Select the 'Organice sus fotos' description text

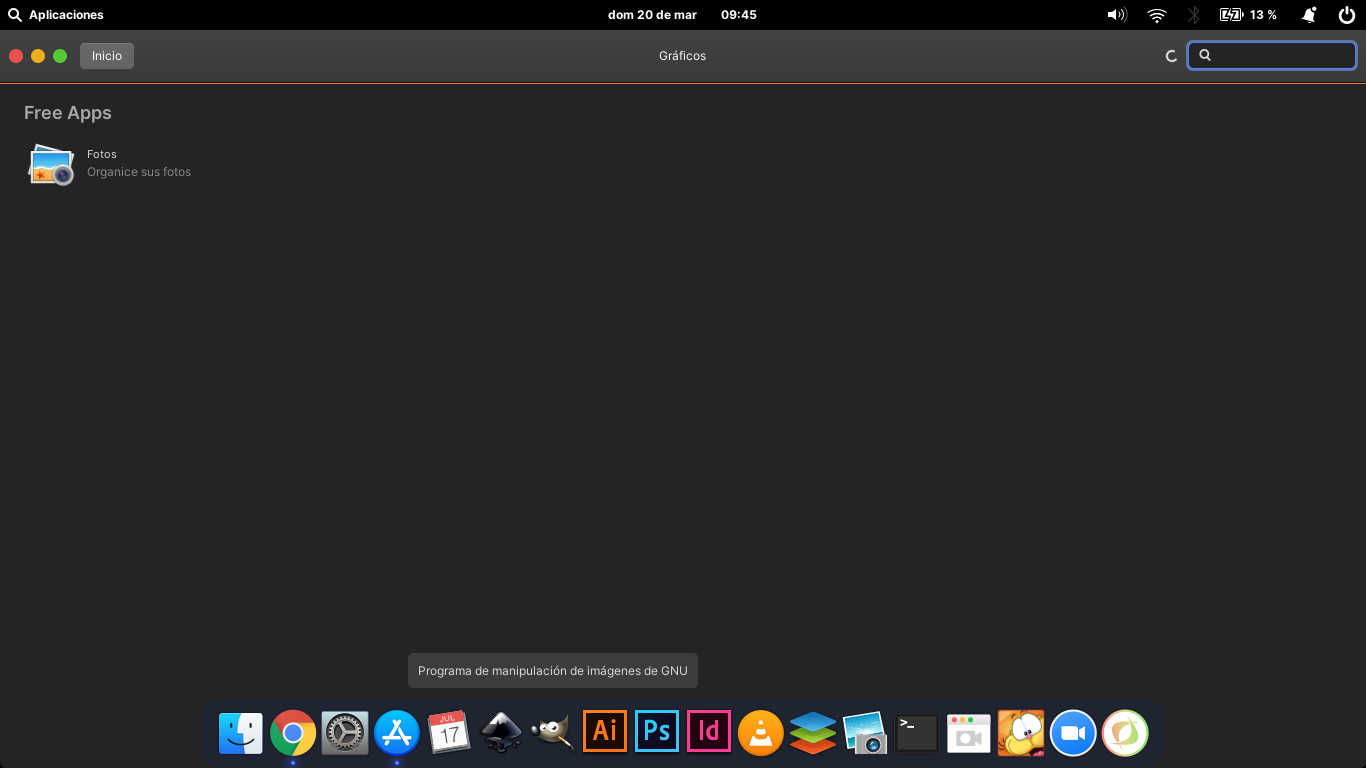click(x=139, y=172)
